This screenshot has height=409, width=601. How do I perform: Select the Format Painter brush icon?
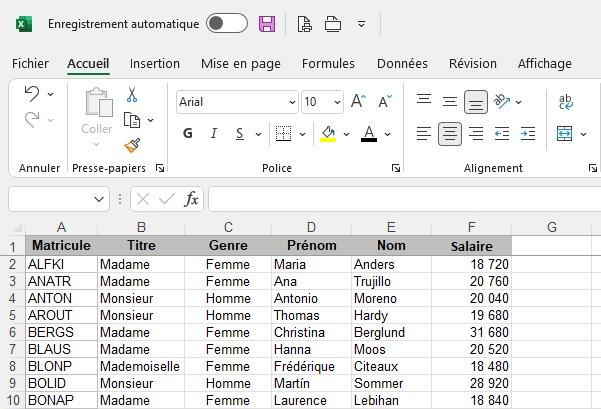pos(132,145)
